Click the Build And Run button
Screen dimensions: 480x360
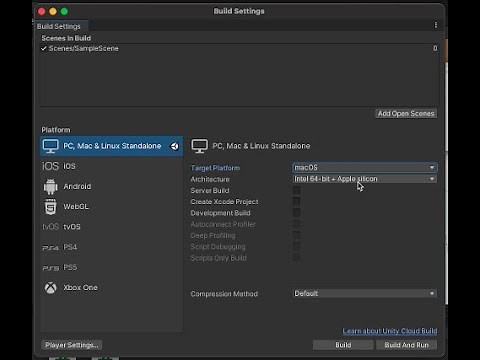click(x=407, y=345)
